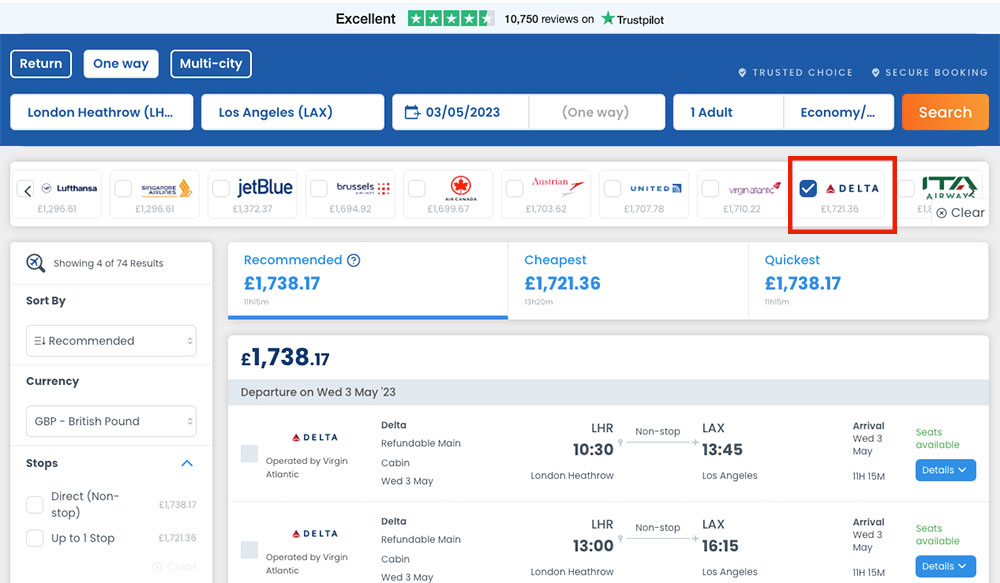The image size is (1000, 583).
Task: Open the Sort By Recommended dropdown
Action: point(111,341)
